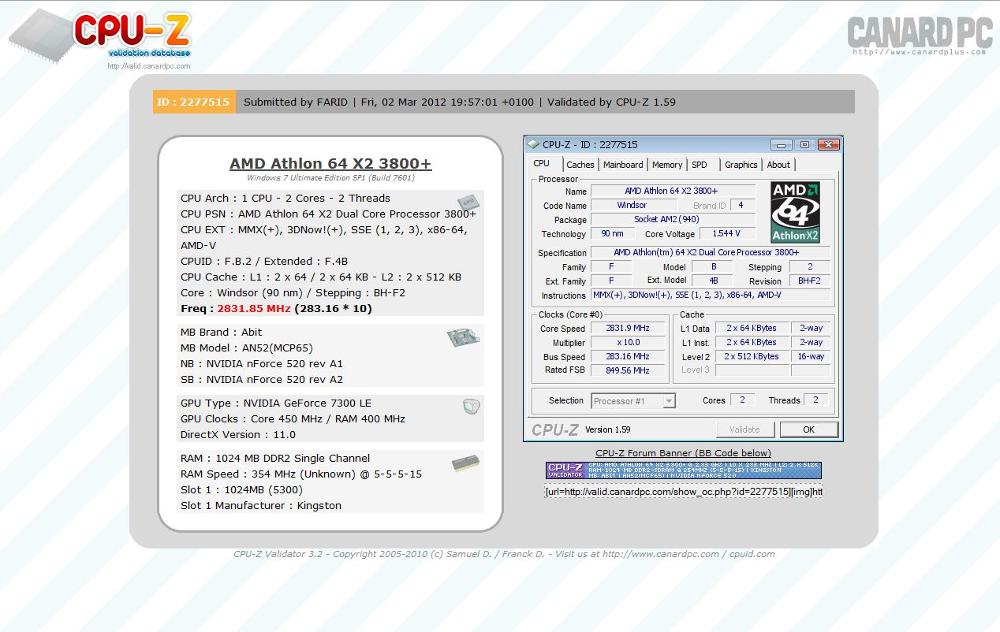
Task: Click the Revision value BH-F2
Action: [809, 281]
